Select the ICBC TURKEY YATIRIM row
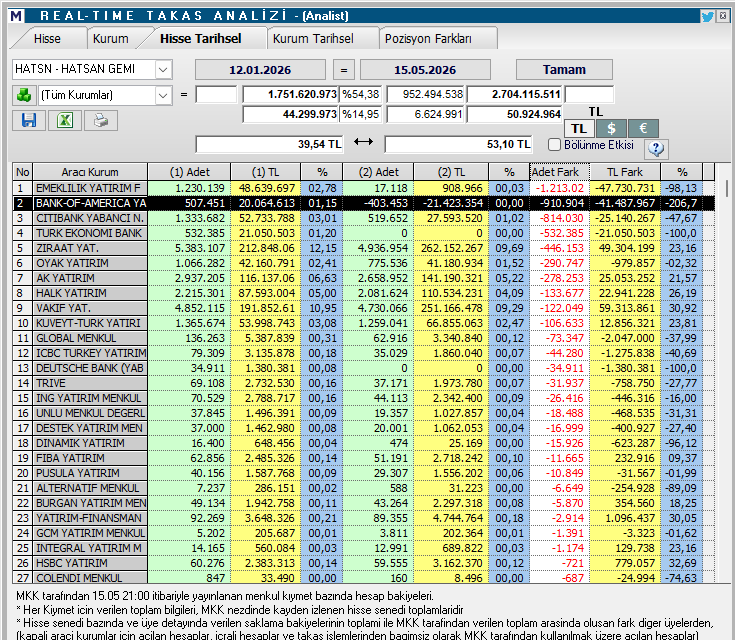Viewport: 735px width, 640px height. pos(363,353)
